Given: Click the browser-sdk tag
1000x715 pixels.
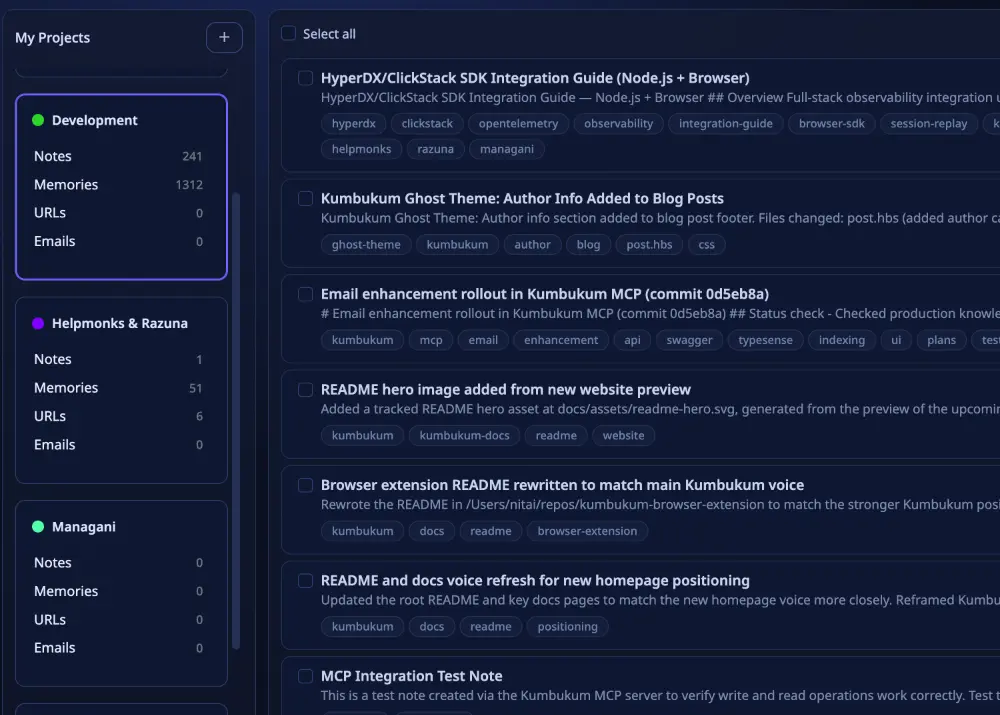Looking at the screenshot, I should [832, 124].
